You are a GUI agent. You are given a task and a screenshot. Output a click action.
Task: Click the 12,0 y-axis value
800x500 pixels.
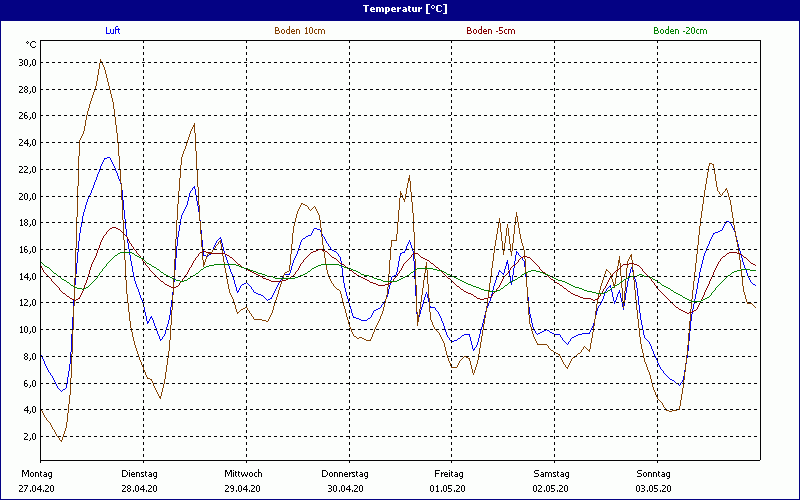27,303
